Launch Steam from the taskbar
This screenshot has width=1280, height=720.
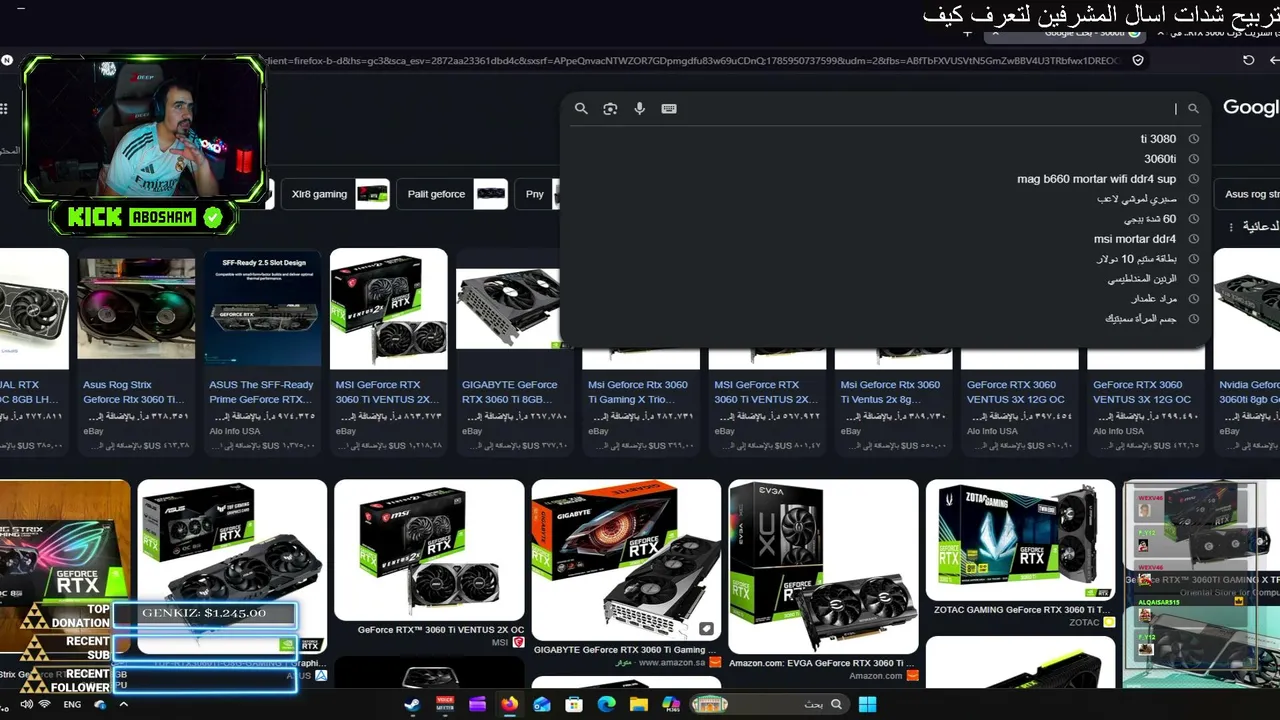coord(412,704)
